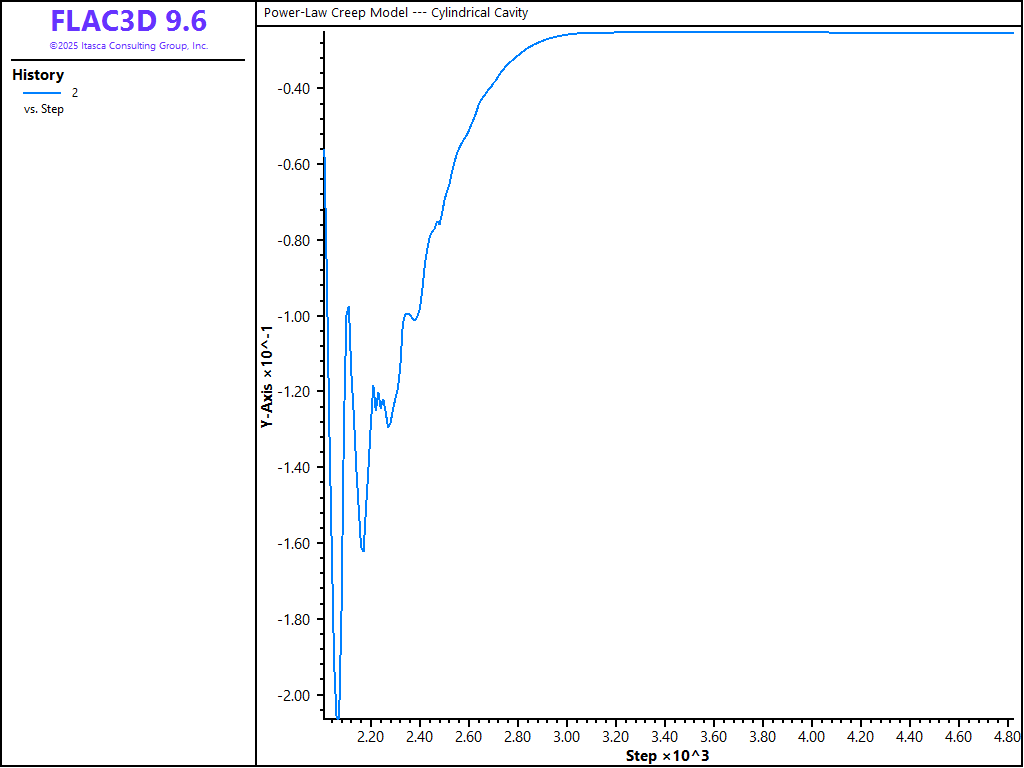Select the History legend heading
This screenshot has height=768, width=1024.
tap(38, 75)
